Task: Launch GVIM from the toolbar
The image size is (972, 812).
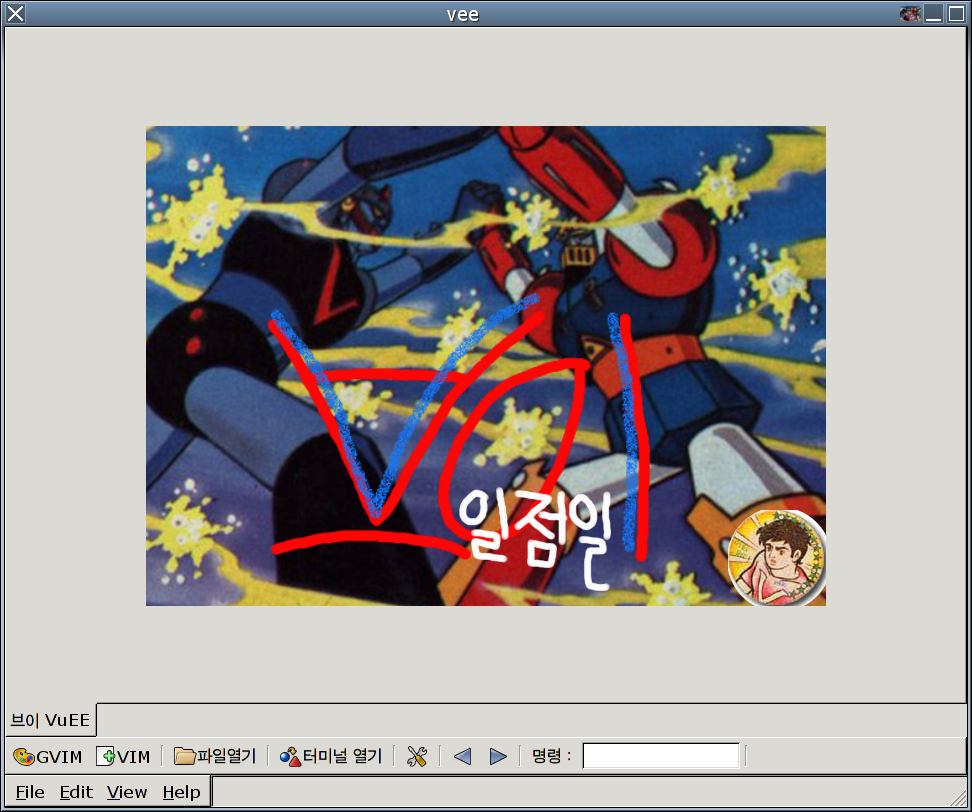Action: coord(48,756)
